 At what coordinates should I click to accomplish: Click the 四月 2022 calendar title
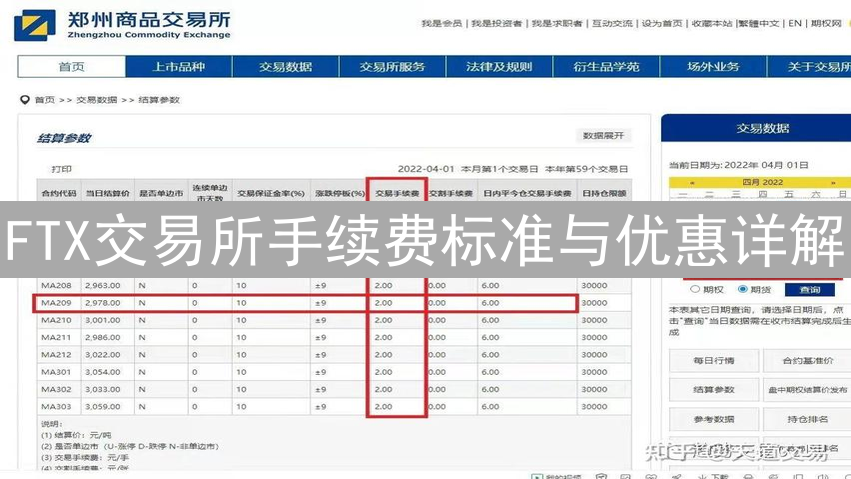(x=763, y=183)
